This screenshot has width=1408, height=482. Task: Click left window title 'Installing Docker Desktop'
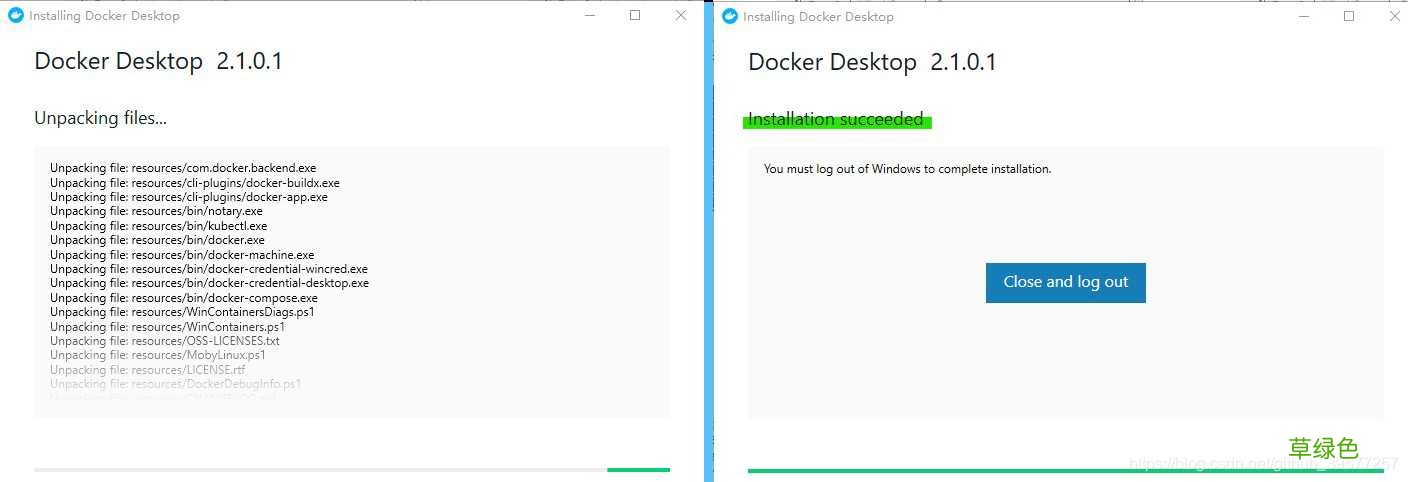pyautogui.click(x=105, y=16)
